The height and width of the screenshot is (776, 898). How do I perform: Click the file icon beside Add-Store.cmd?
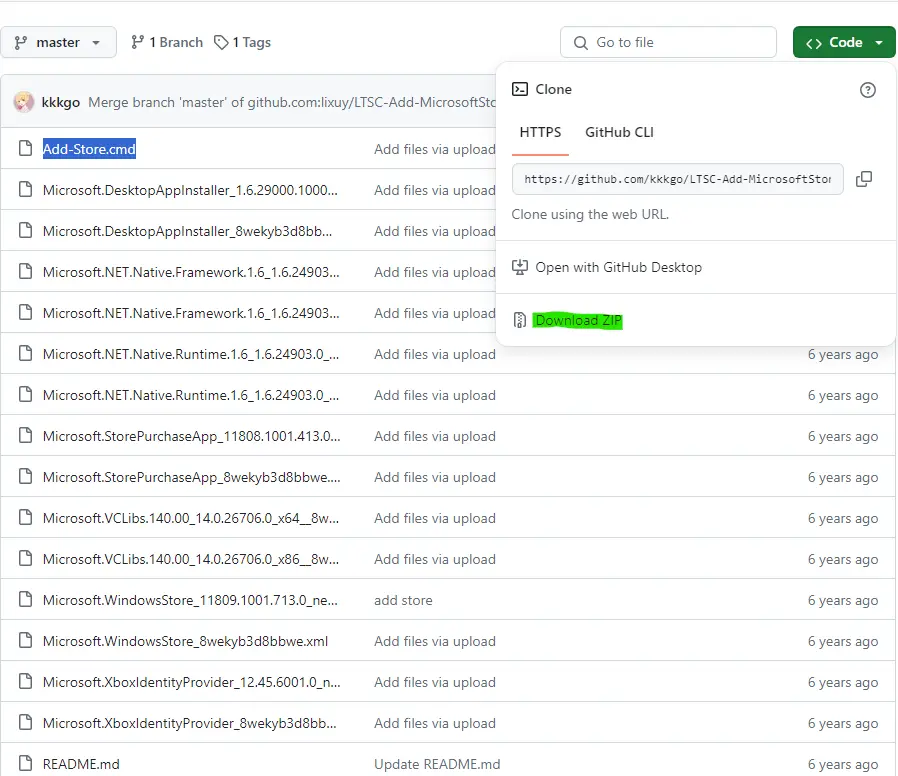25,148
